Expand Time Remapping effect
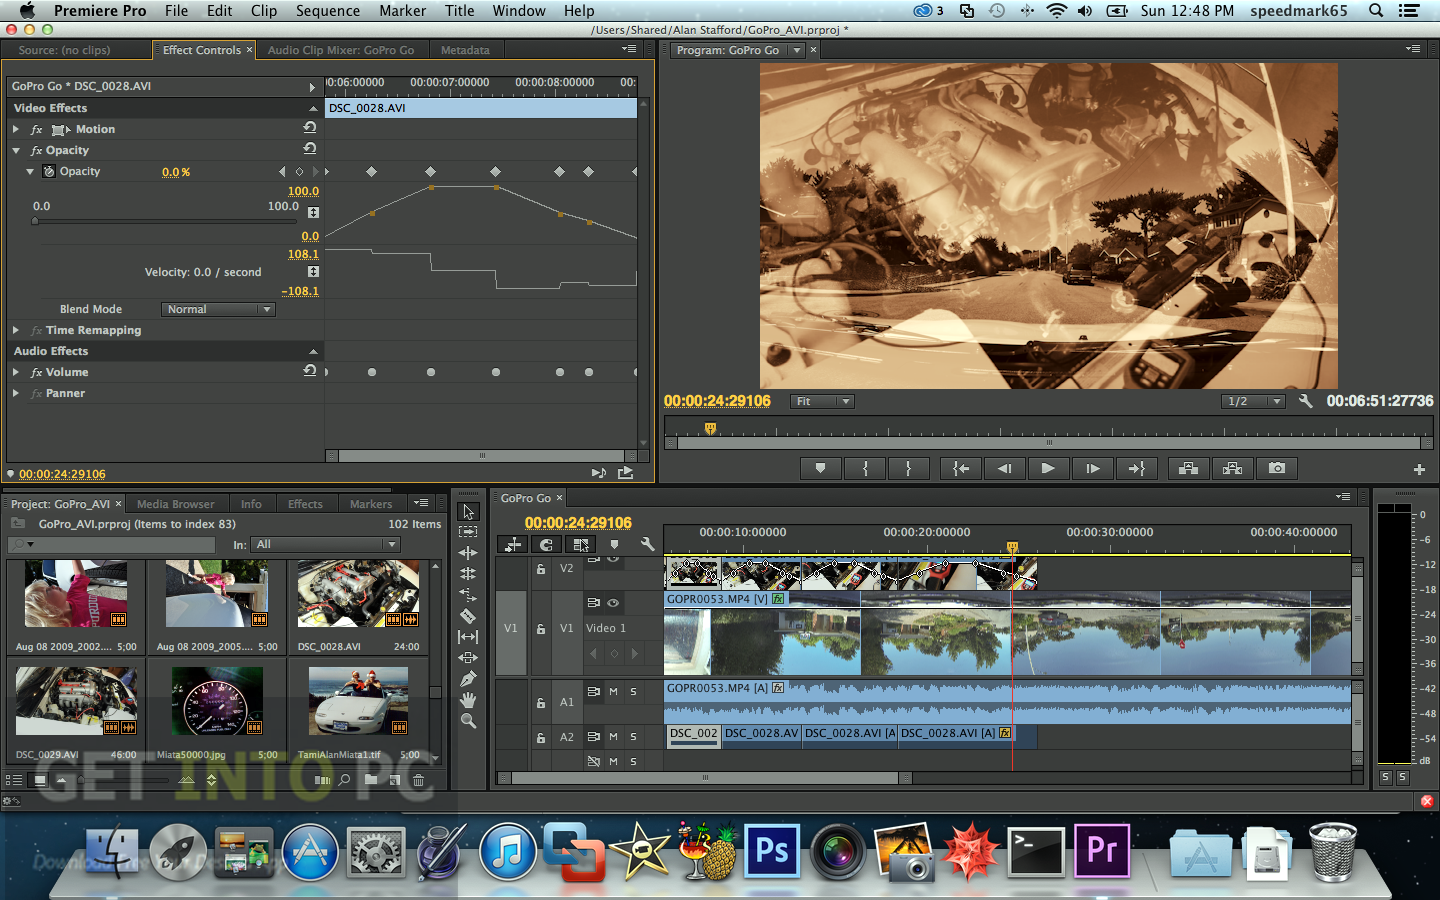 (x=16, y=330)
